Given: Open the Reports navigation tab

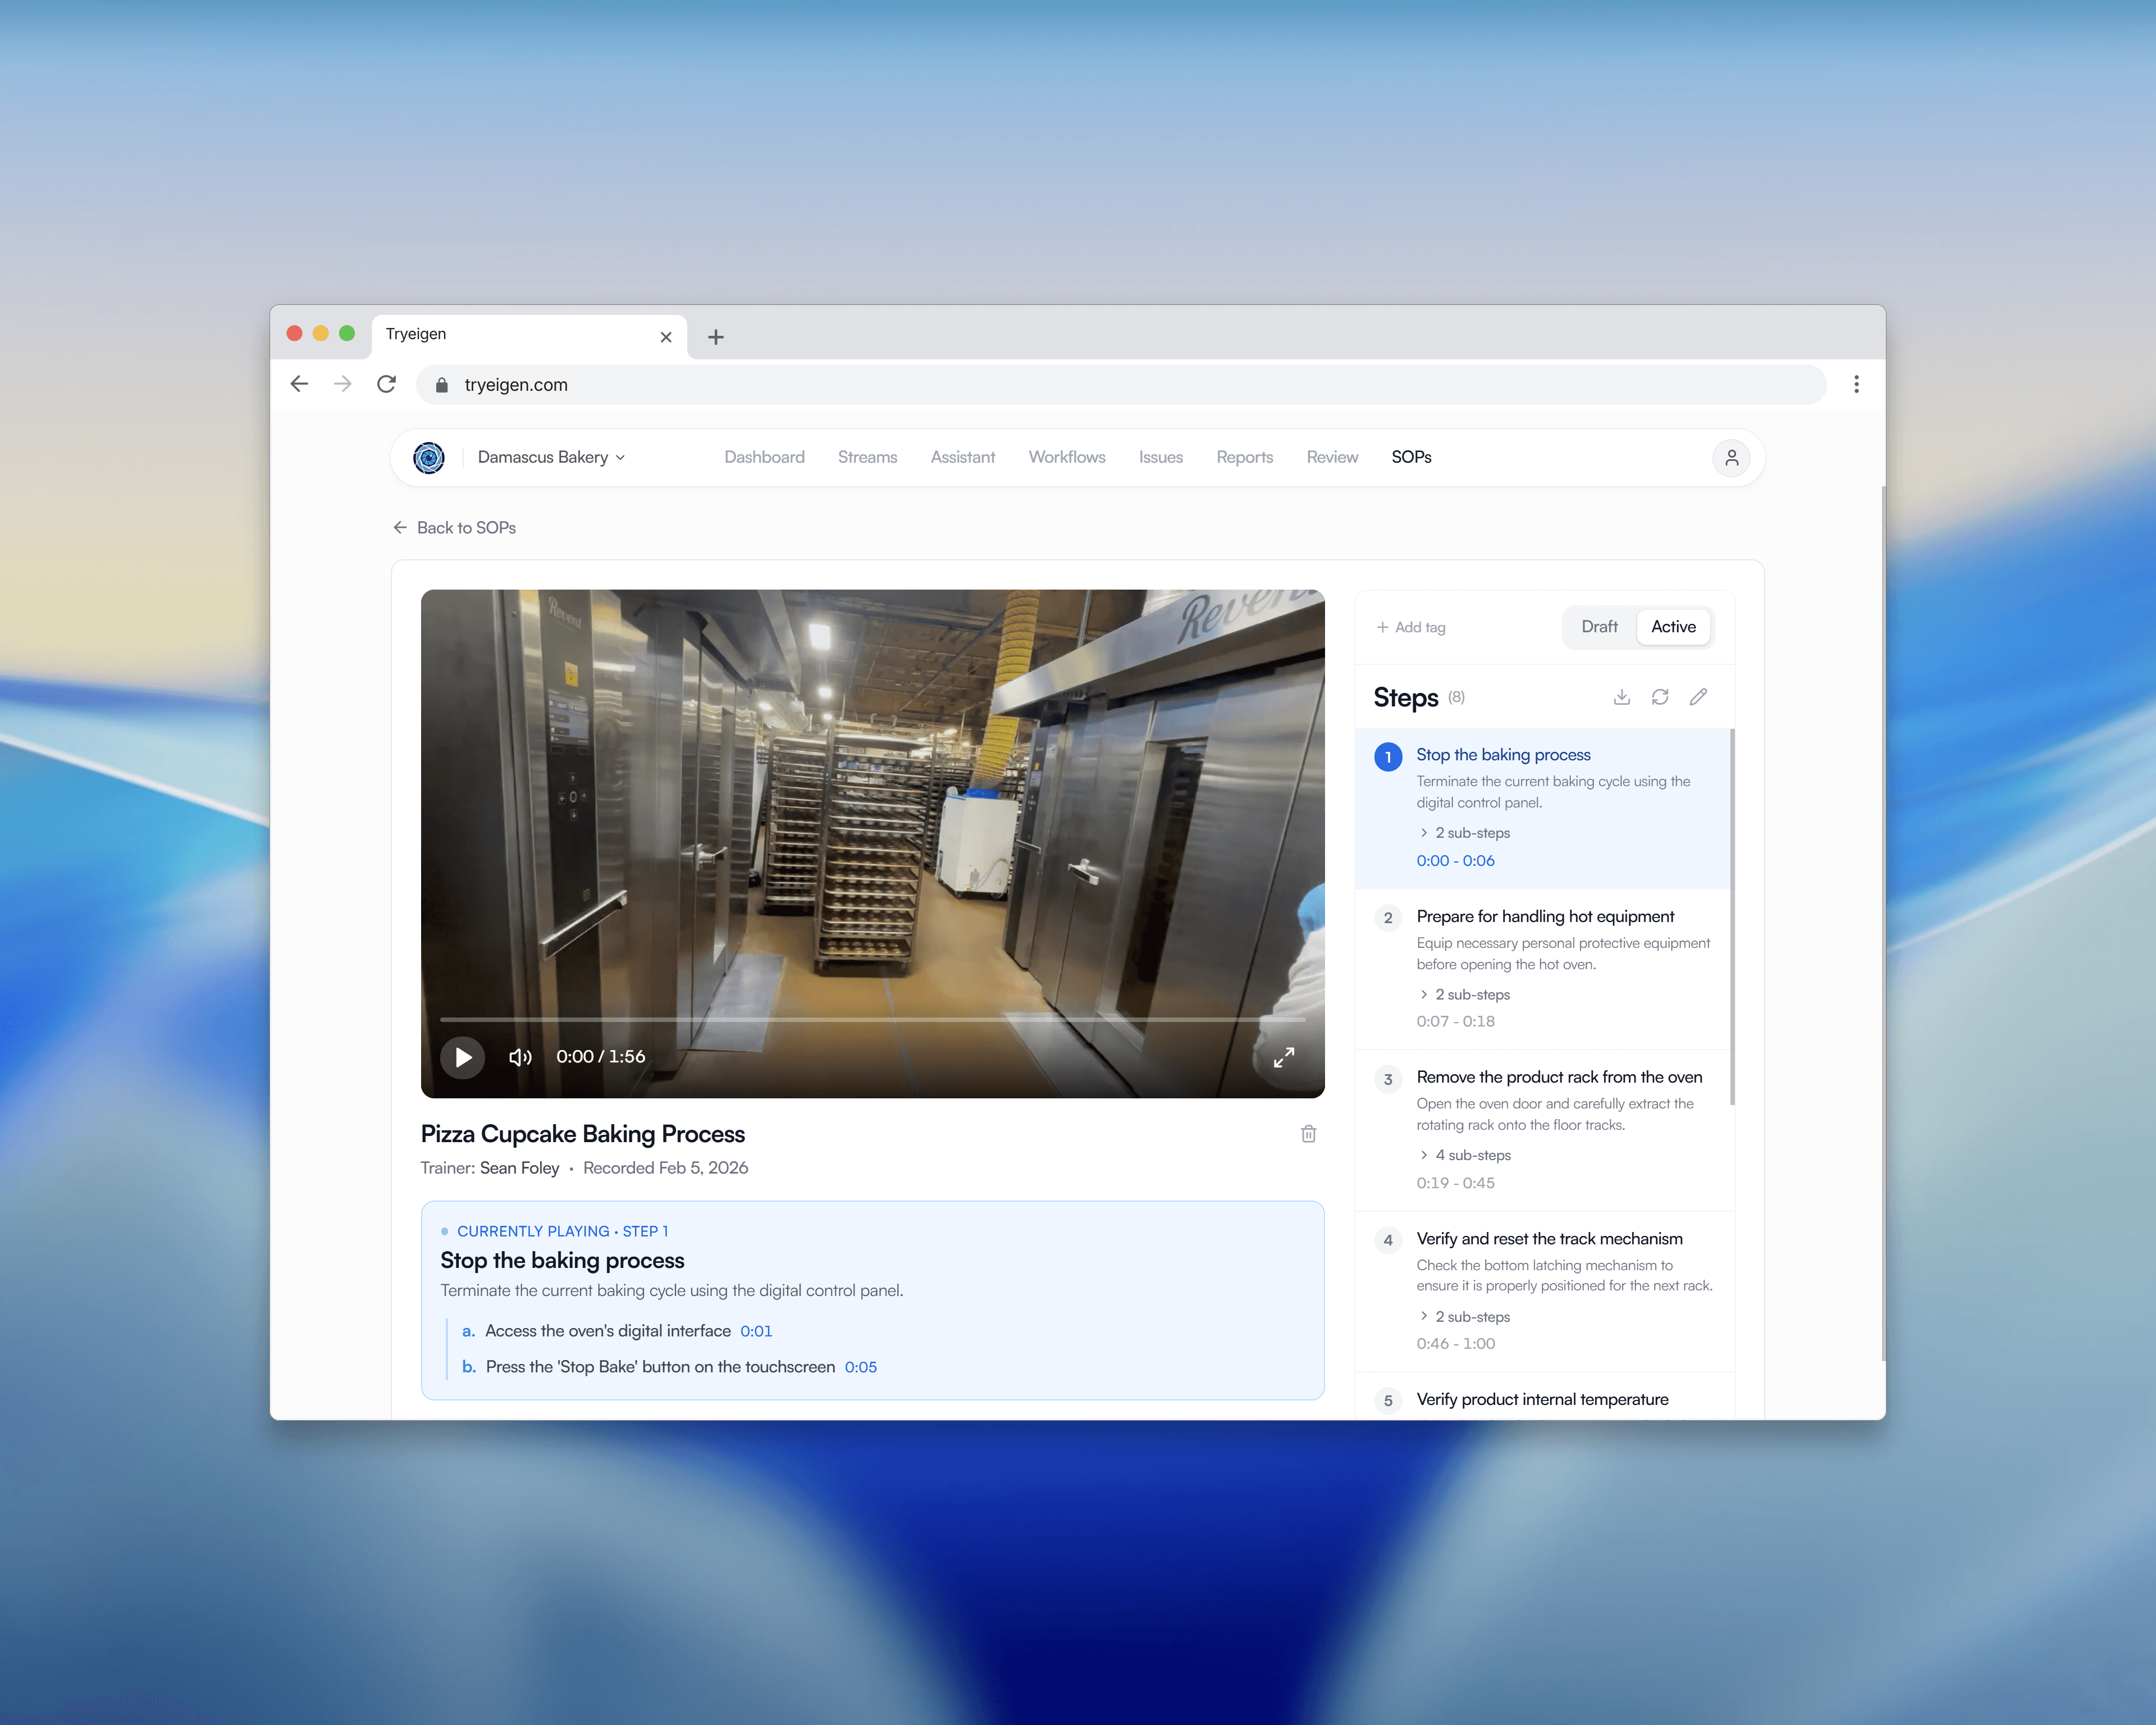Looking at the screenshot, I should [1244, 457].
